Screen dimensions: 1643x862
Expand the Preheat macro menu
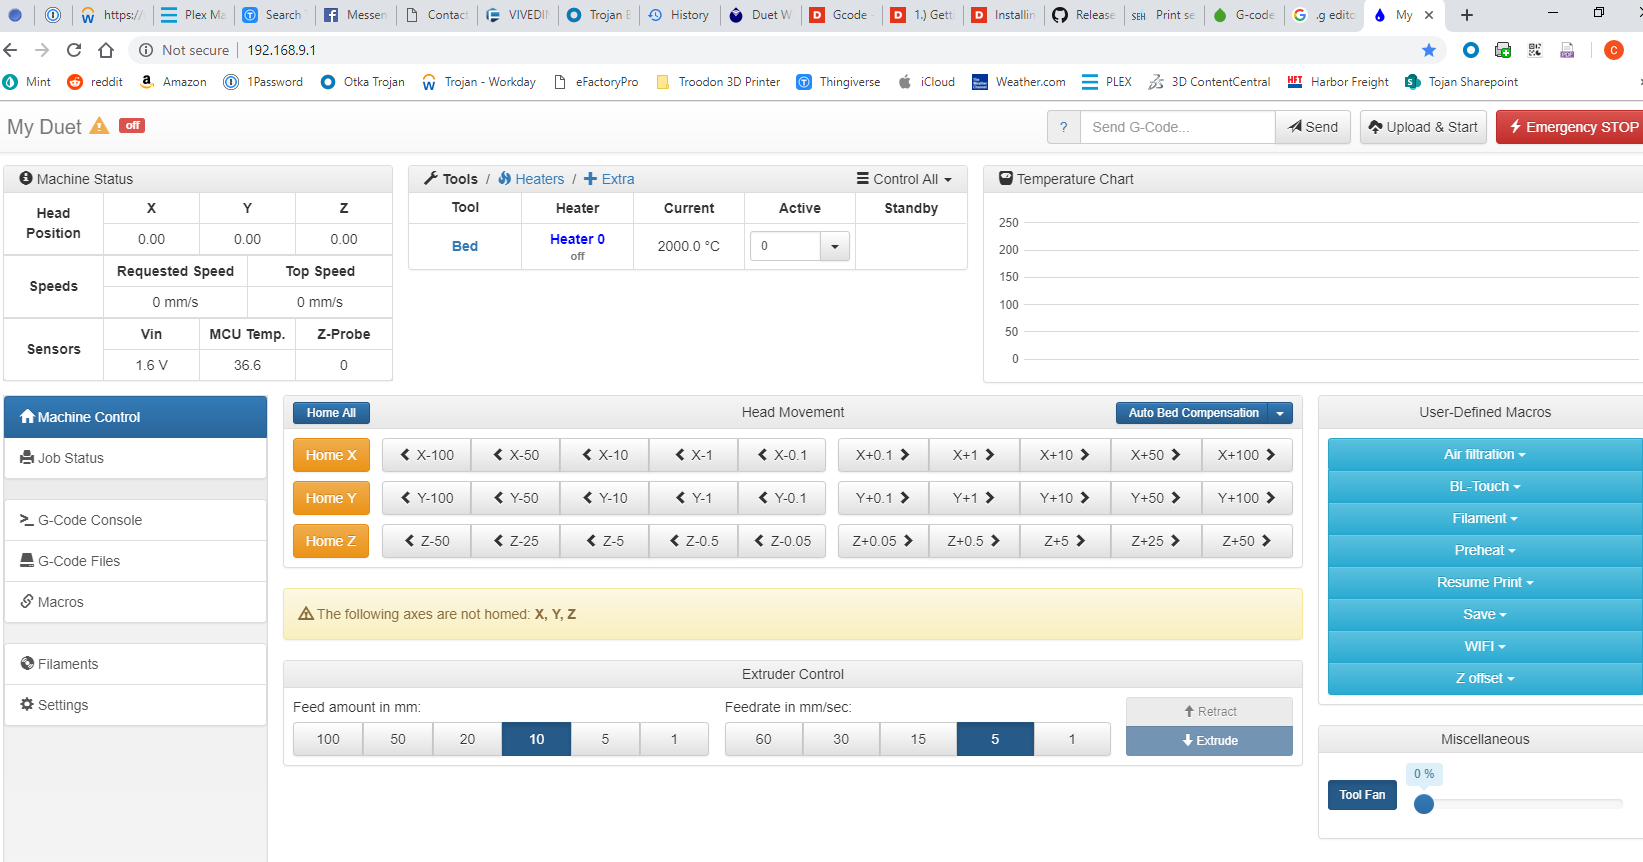coord(1485,550)
